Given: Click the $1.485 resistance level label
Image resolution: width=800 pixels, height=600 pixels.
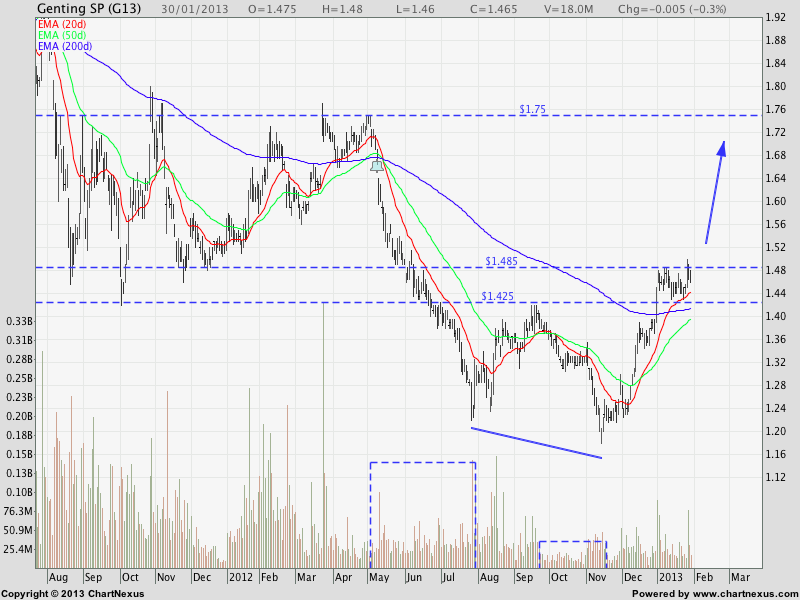Looking at the screenshot, I should click(x=500, y=261).
